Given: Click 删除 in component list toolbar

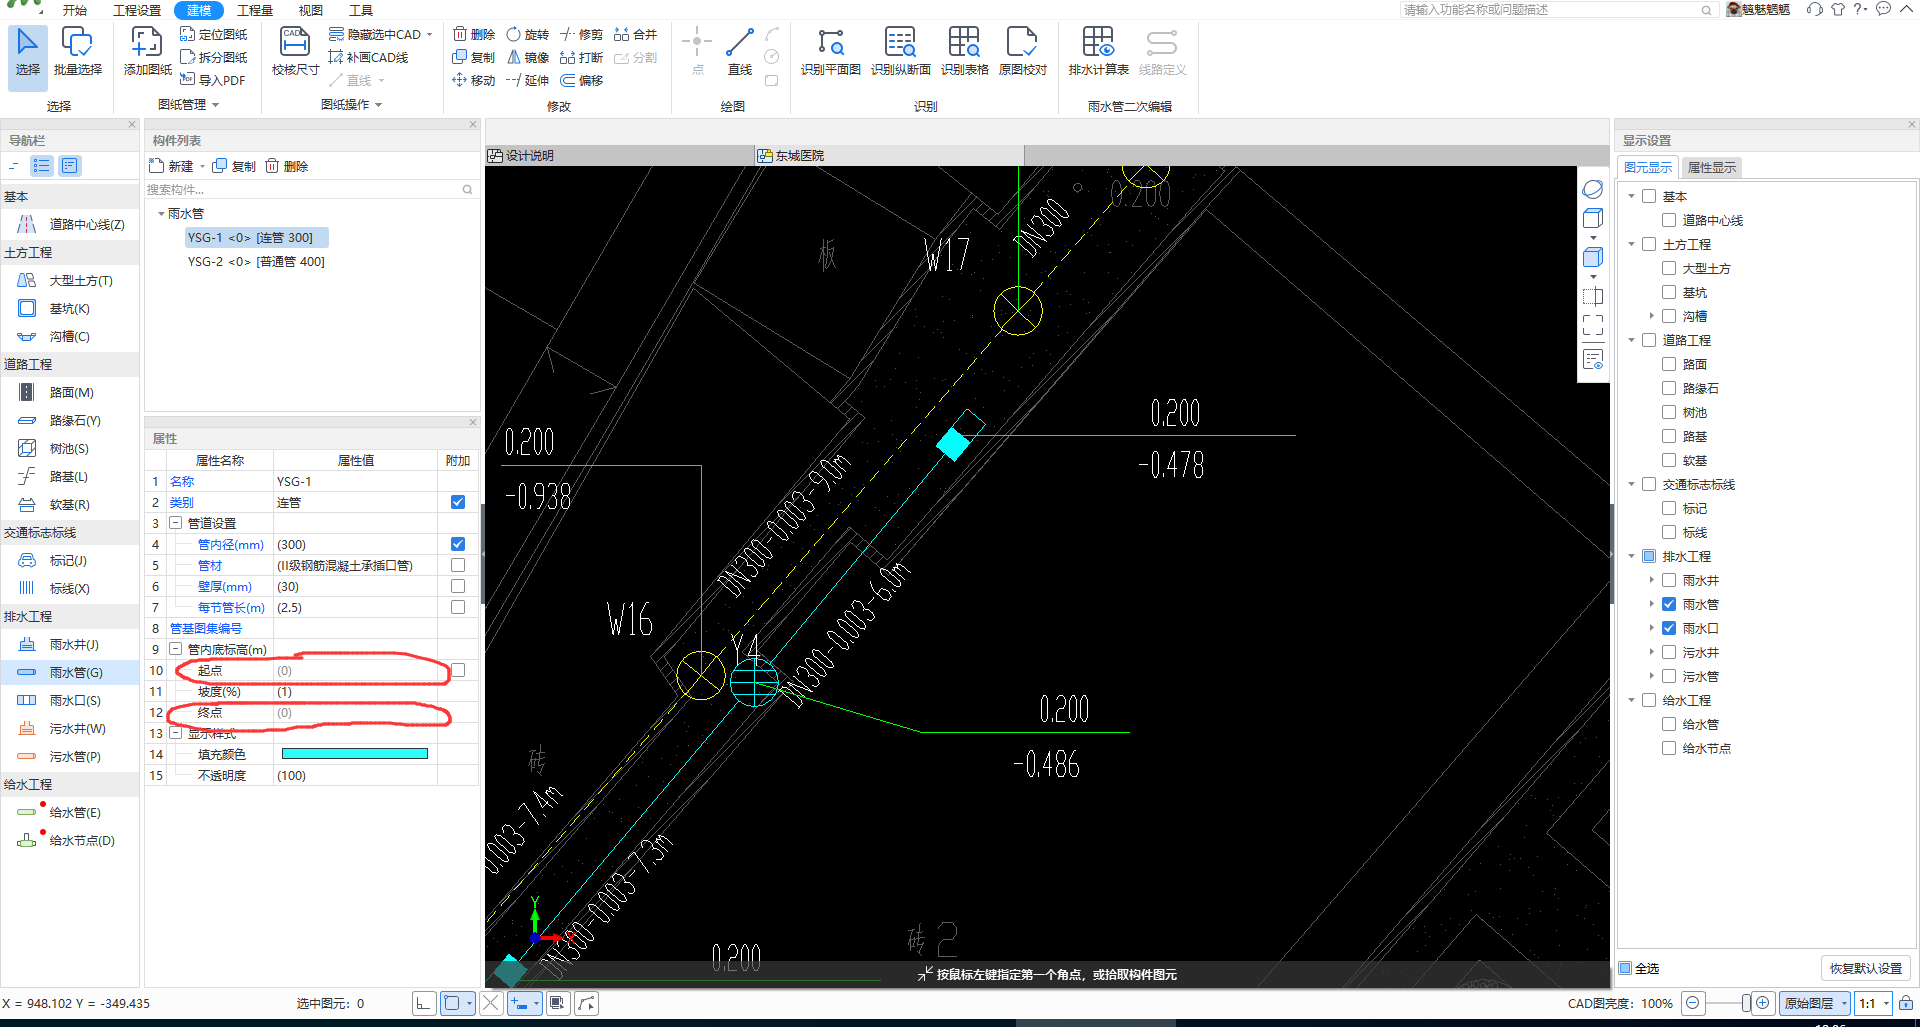Looking at the screenshot, I should (287, 166).
